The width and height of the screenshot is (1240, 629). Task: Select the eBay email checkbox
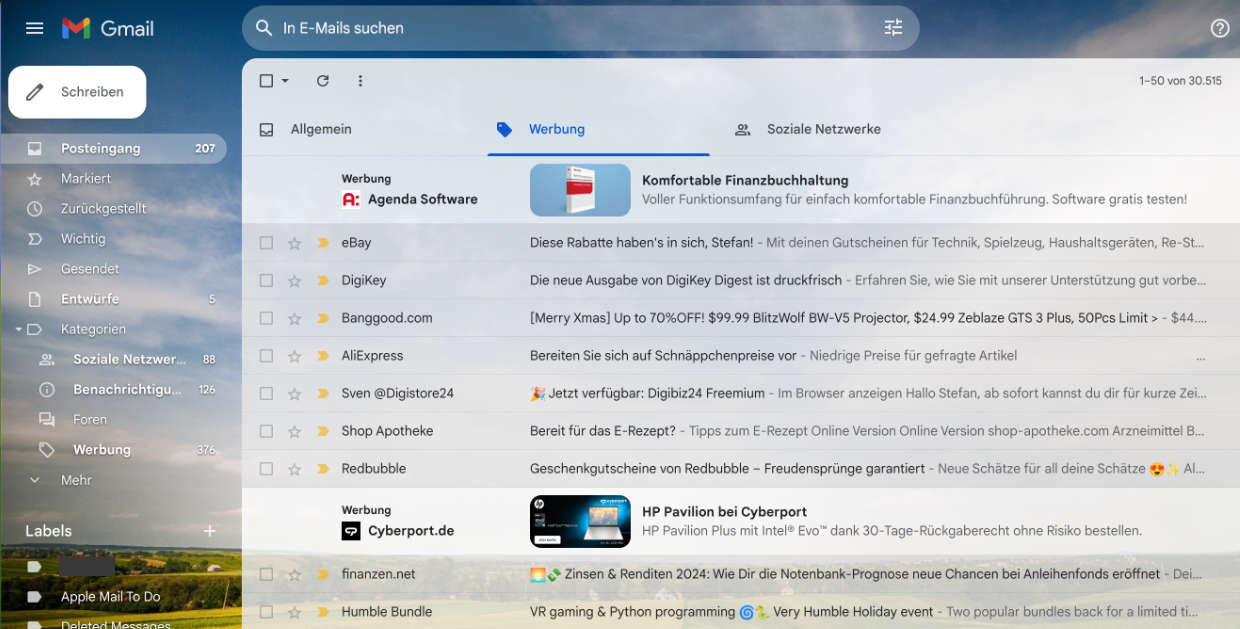point(266,243)
